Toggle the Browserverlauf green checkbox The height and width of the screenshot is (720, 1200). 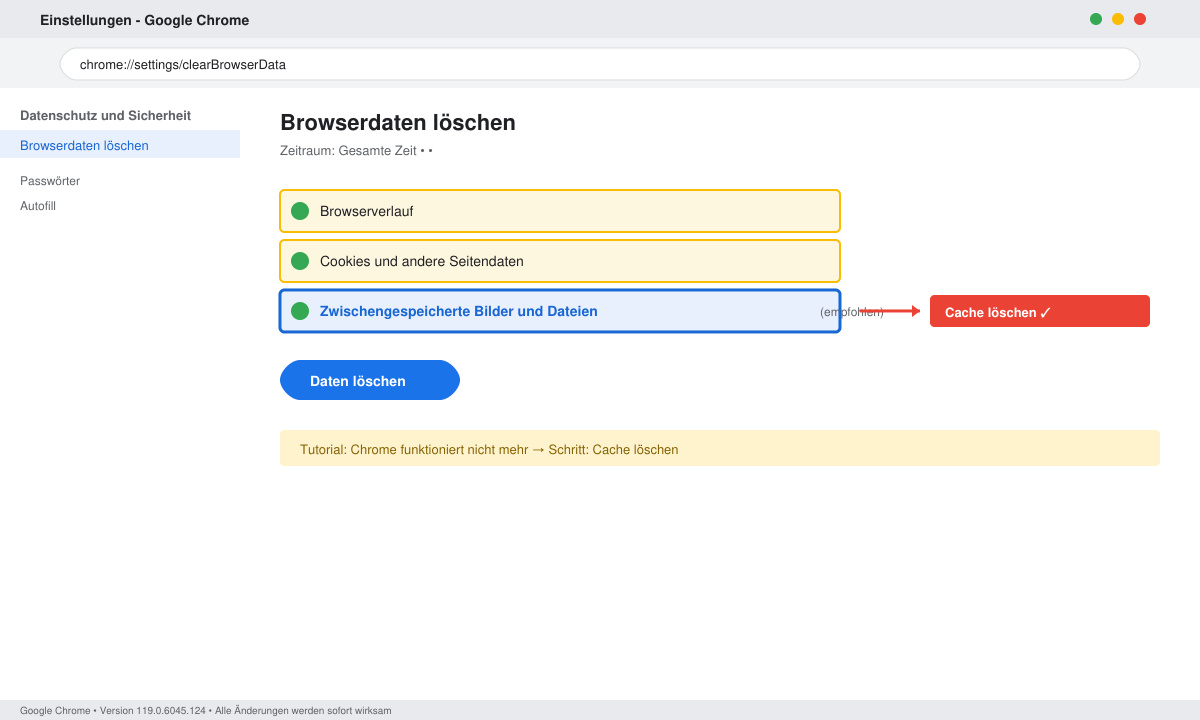(x=300, y=211)
